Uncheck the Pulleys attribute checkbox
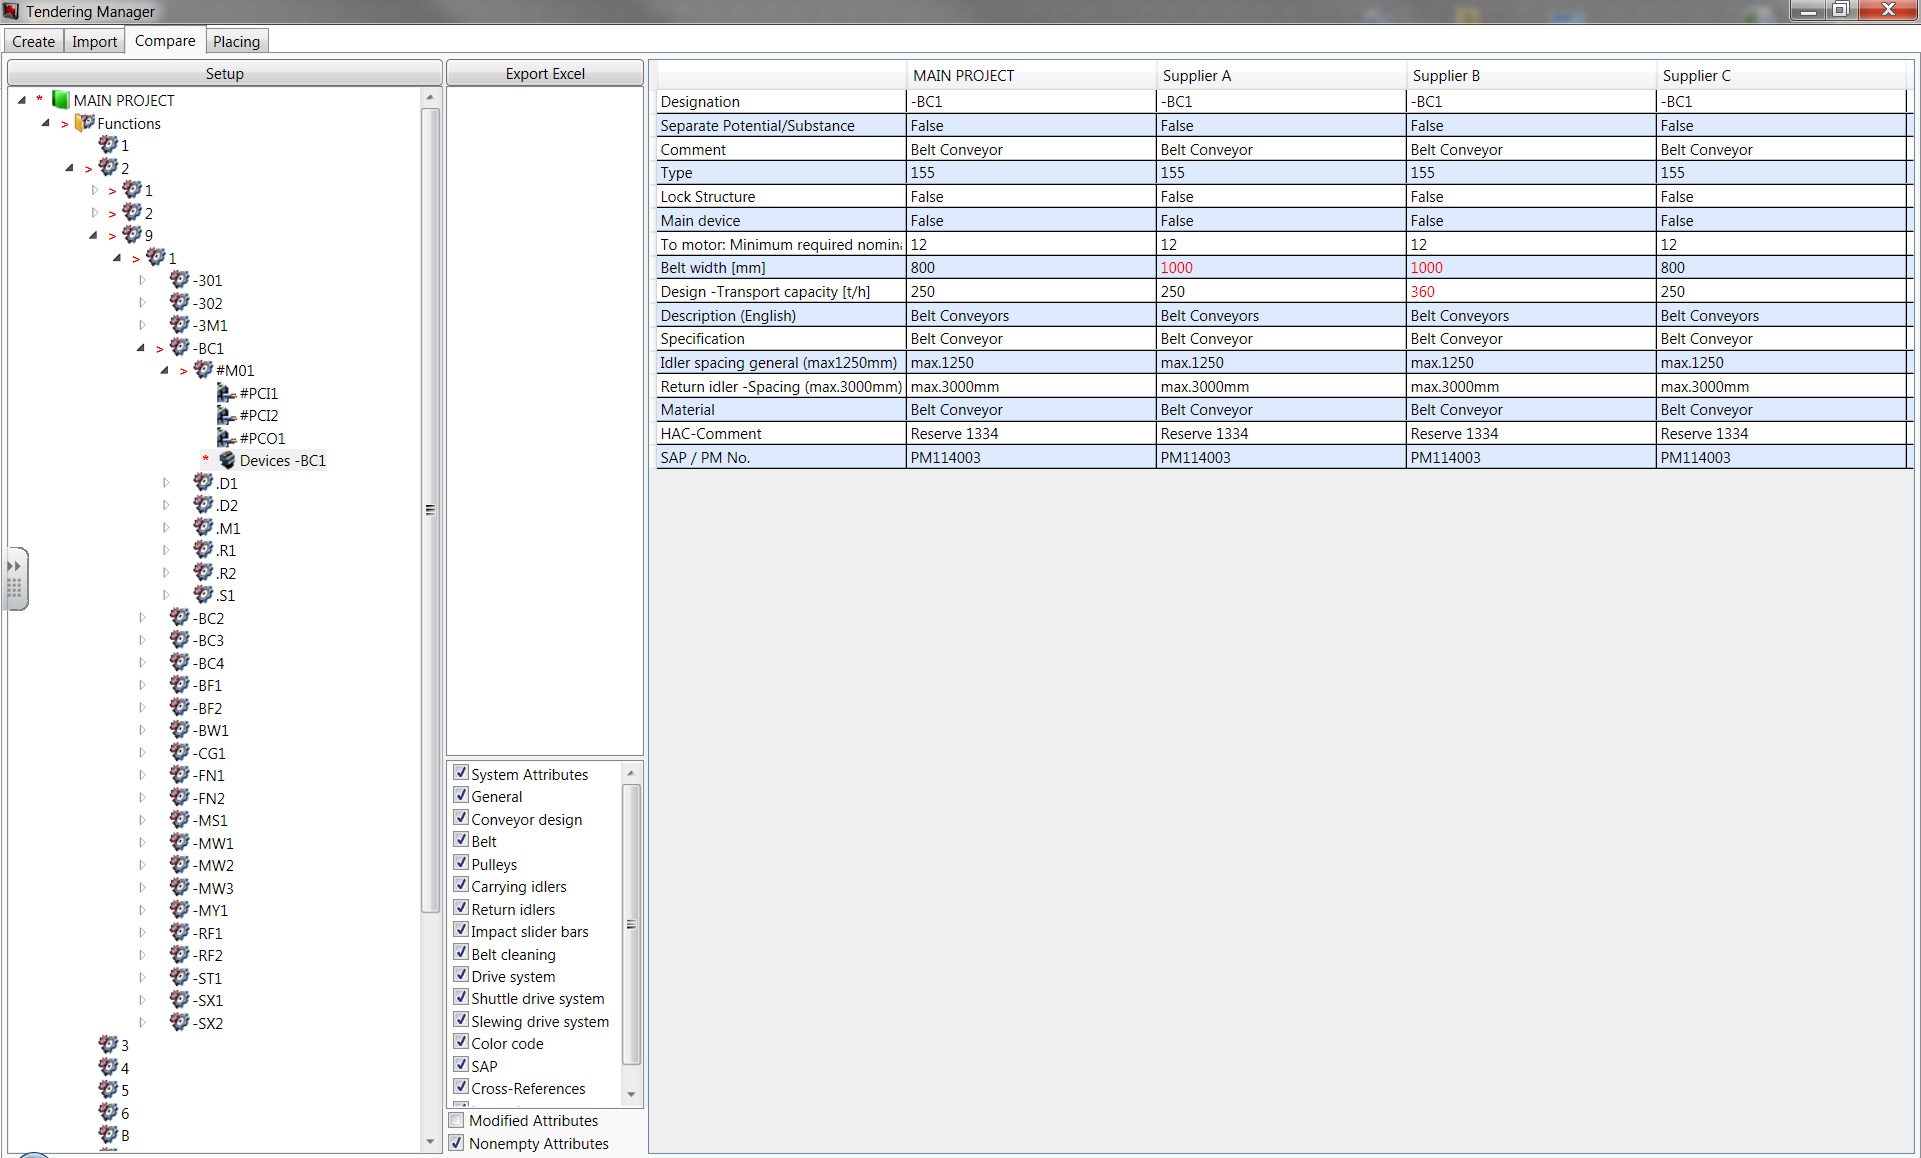1921x1158 pixels. [x=461, y=863]
